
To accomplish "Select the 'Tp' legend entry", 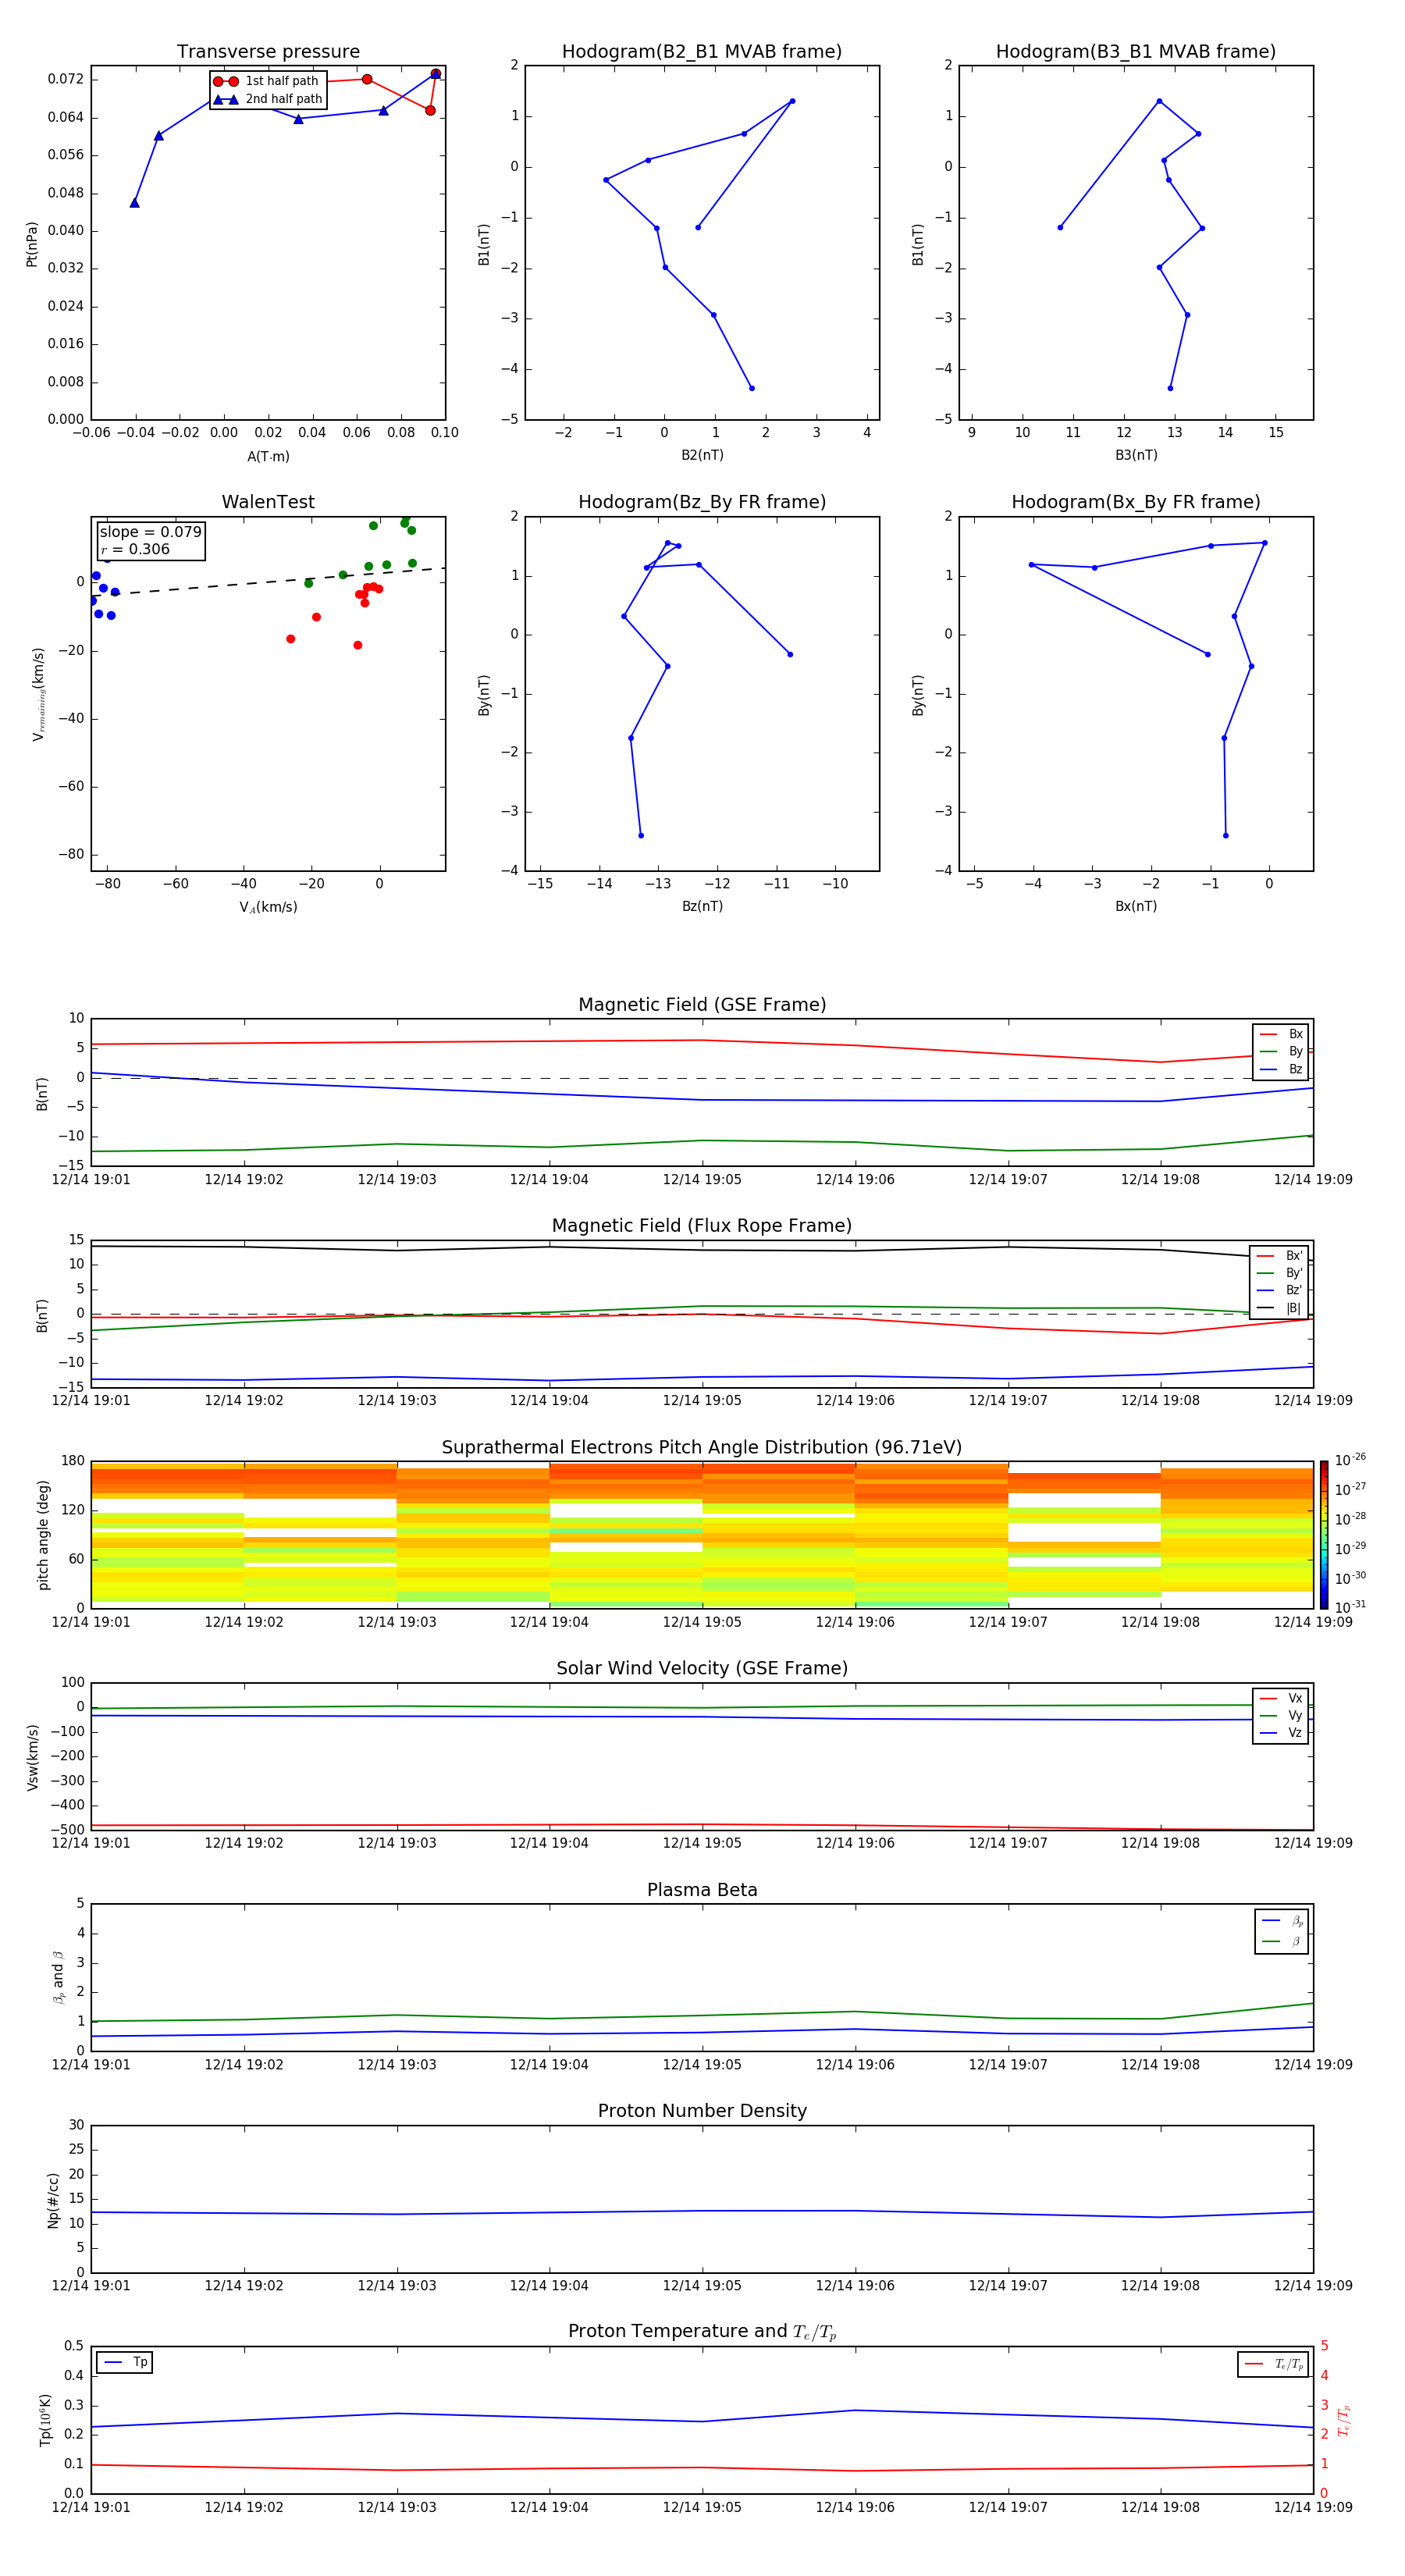I will click(125, 2362).
